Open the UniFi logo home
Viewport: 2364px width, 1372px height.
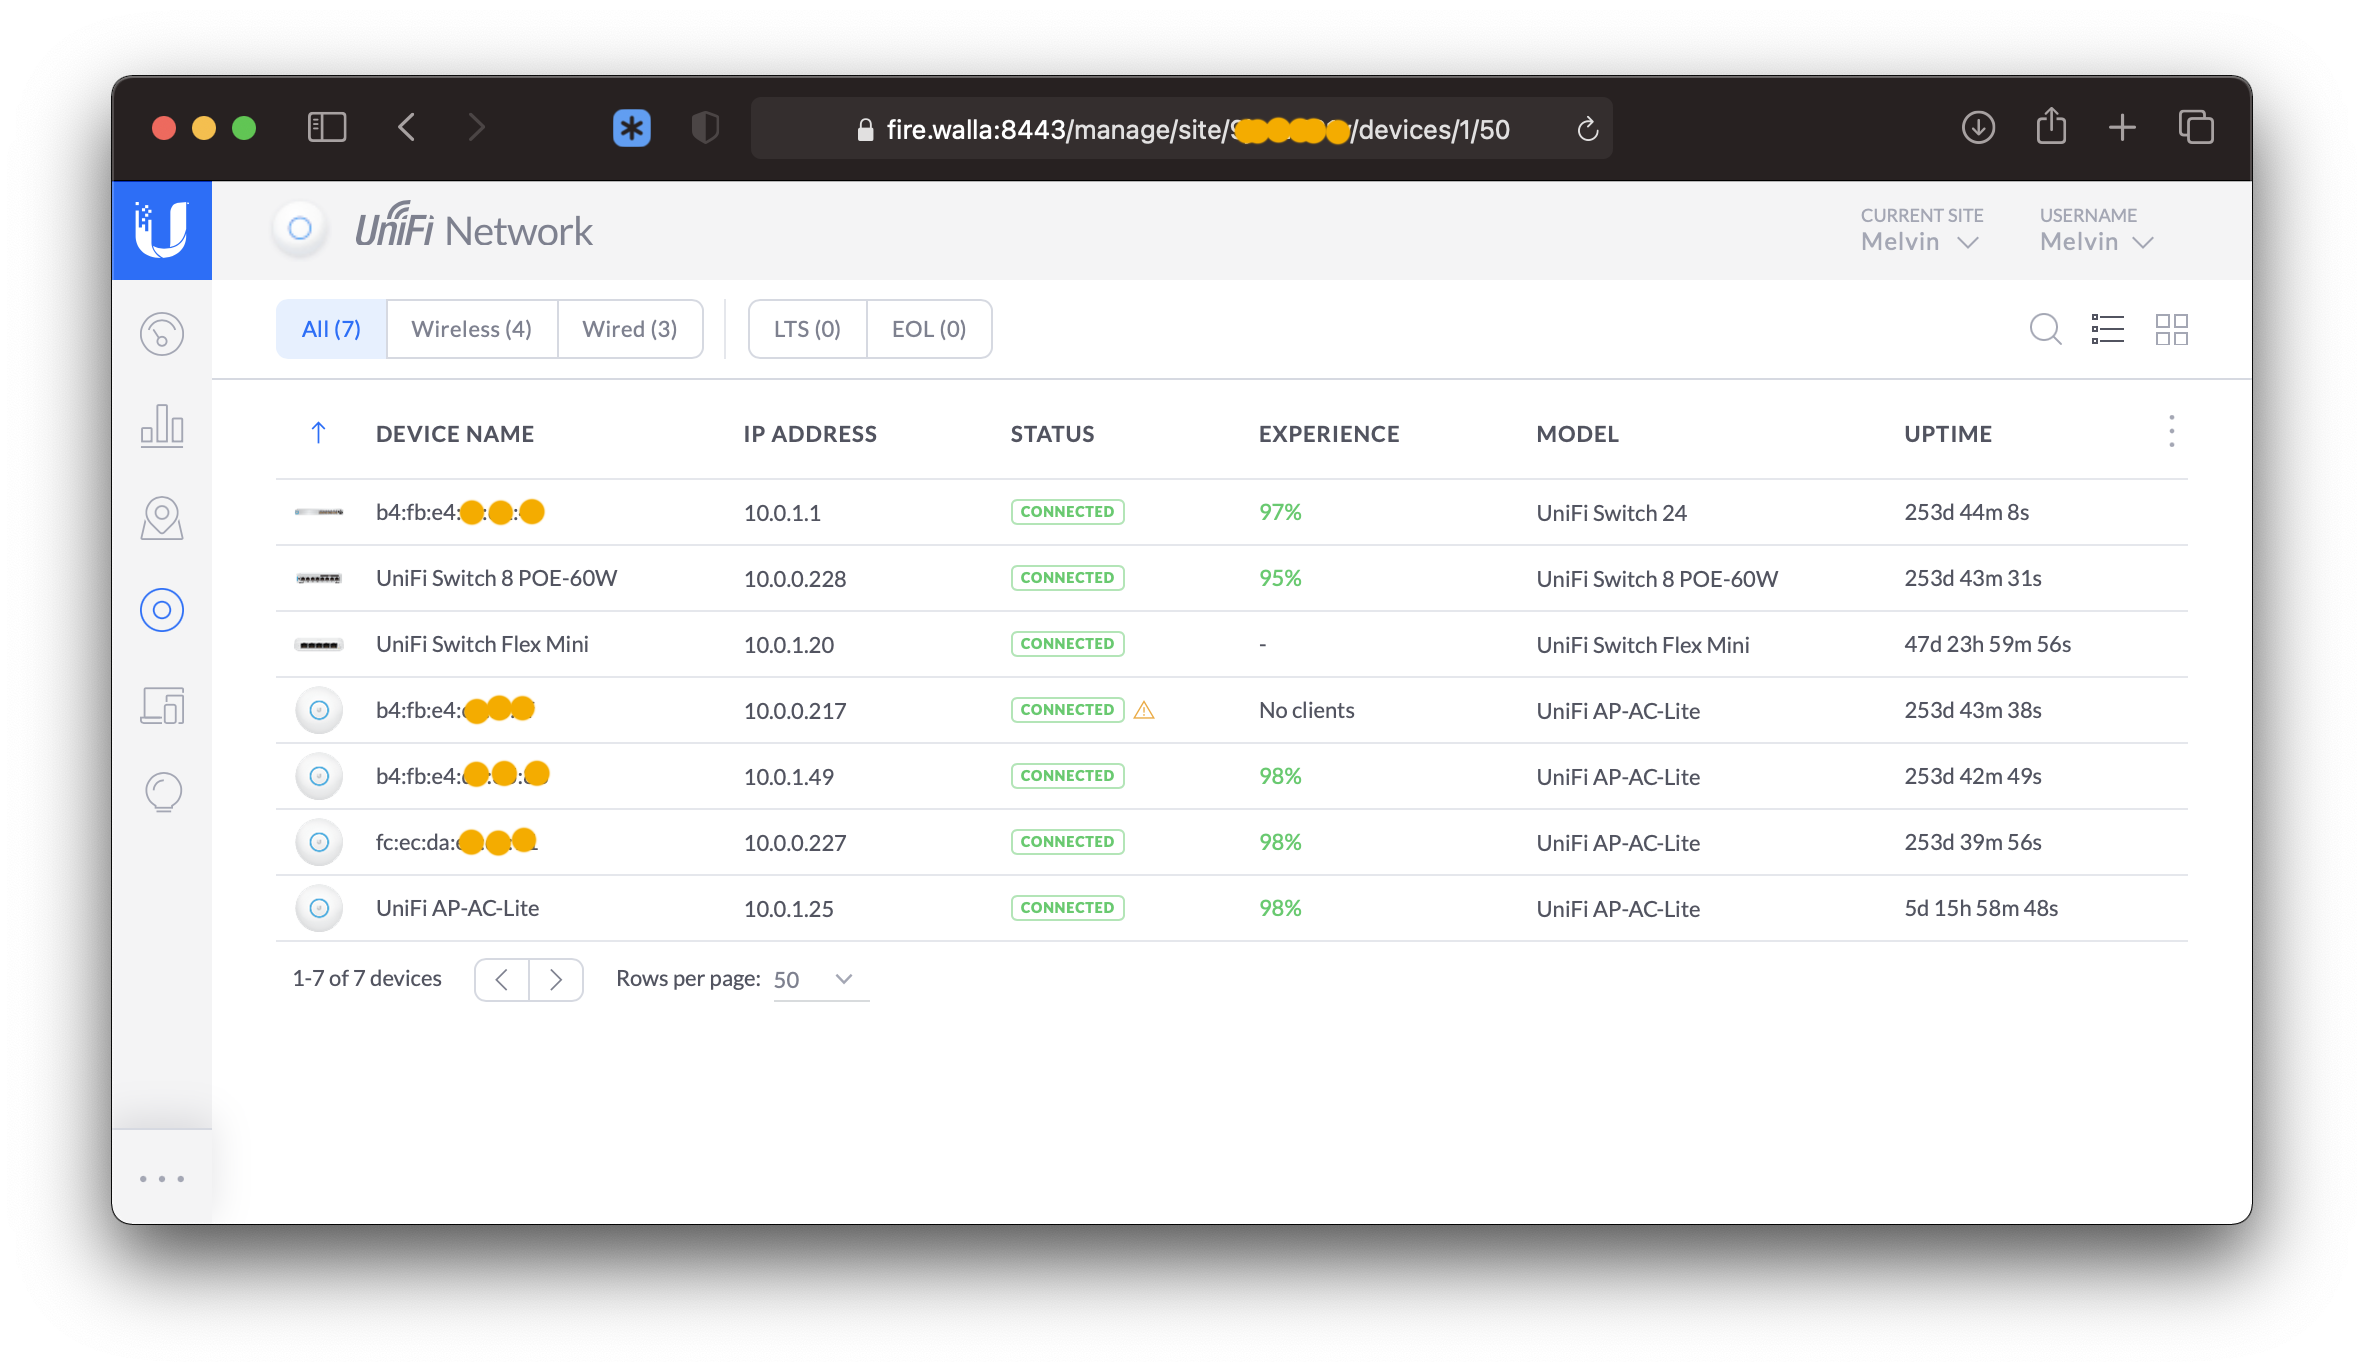click(x=162, y=230)
